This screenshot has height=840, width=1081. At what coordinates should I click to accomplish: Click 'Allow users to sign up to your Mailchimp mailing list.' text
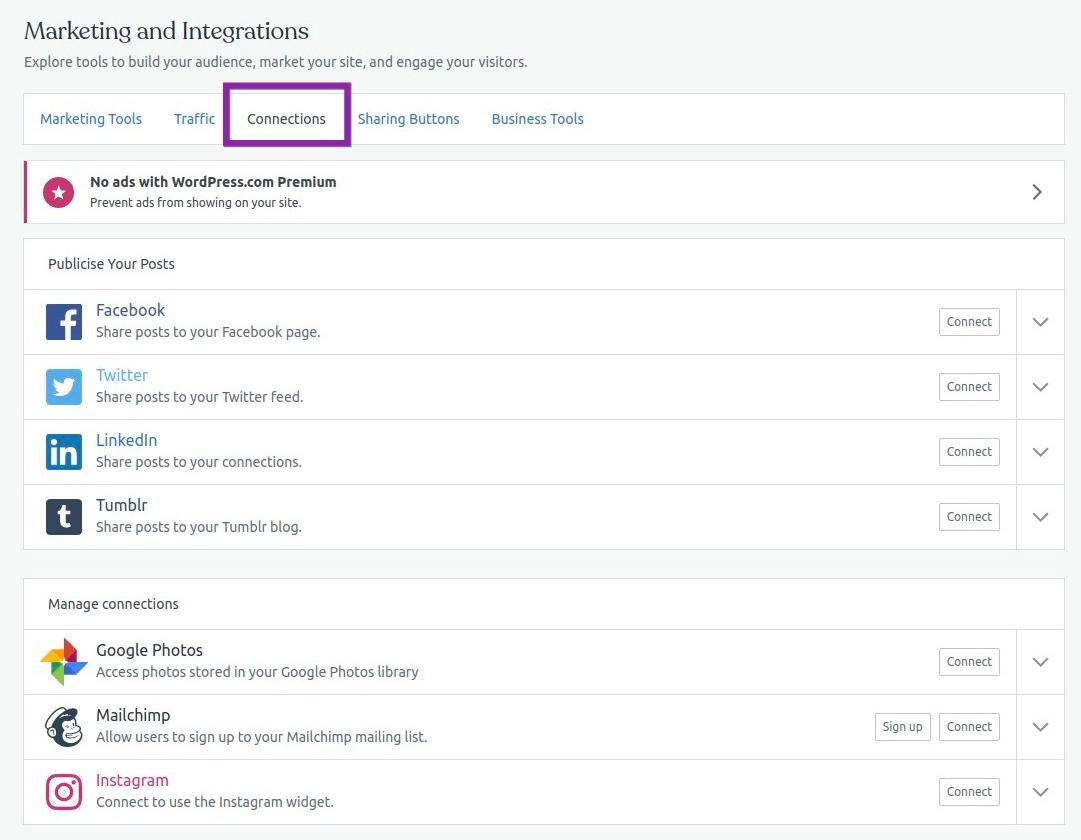coord(261,737)
